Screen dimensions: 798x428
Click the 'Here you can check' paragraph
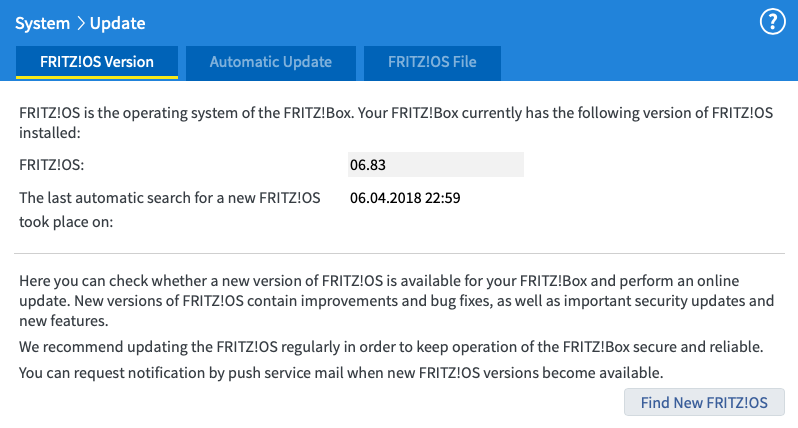(396, 301)
